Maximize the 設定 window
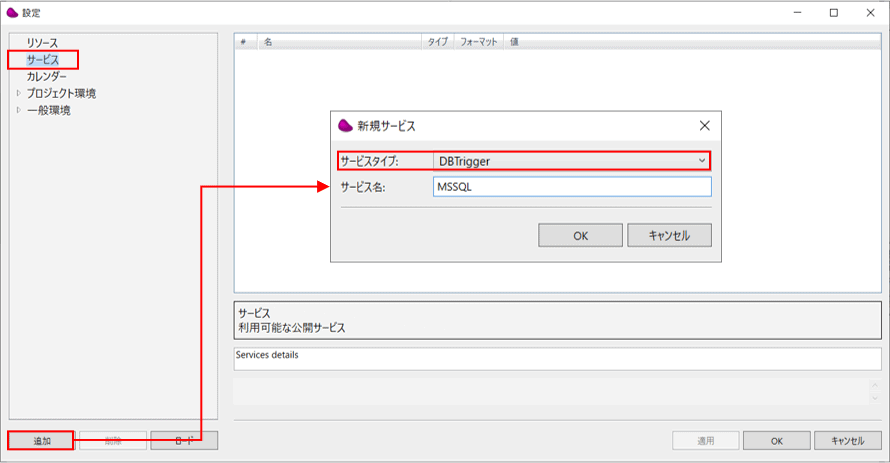 pos(833,13)
